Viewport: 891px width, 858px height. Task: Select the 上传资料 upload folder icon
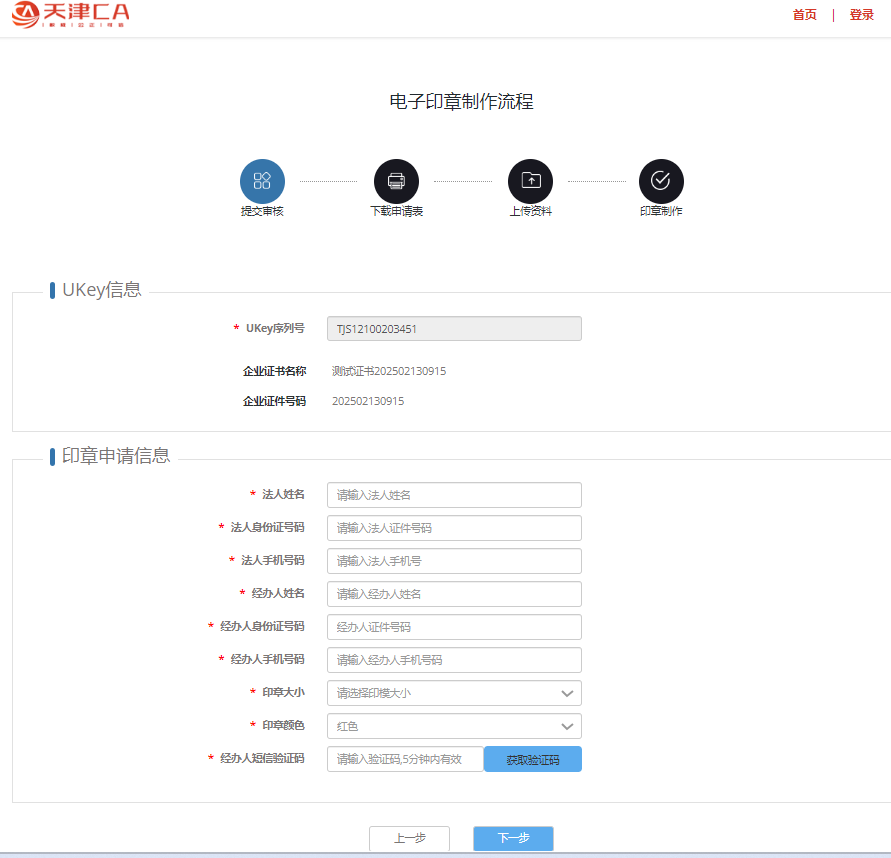point(530,181)
